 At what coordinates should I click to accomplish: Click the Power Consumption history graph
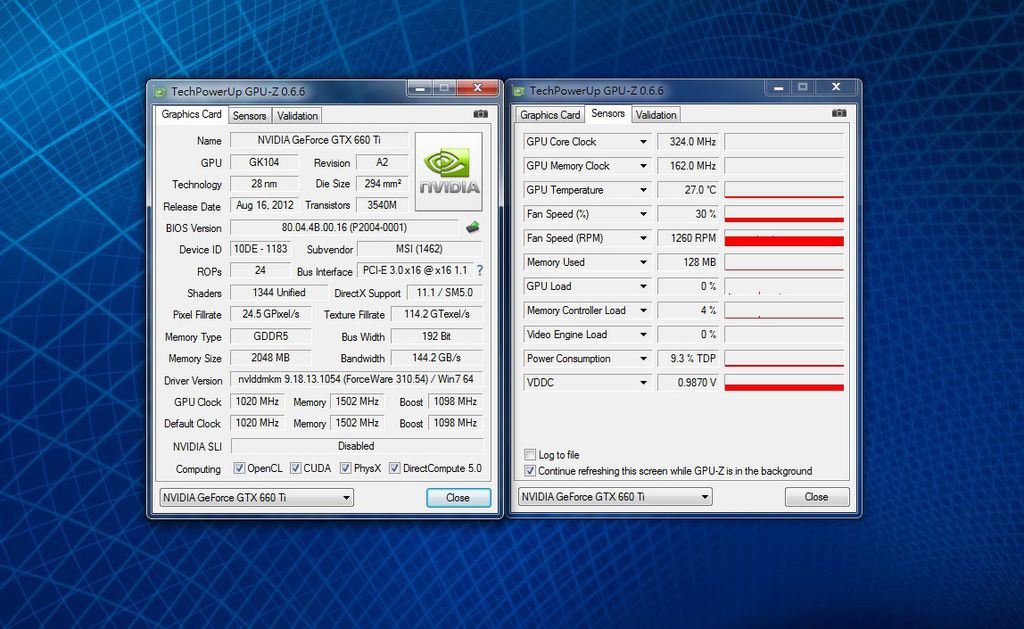coord(784,359)
